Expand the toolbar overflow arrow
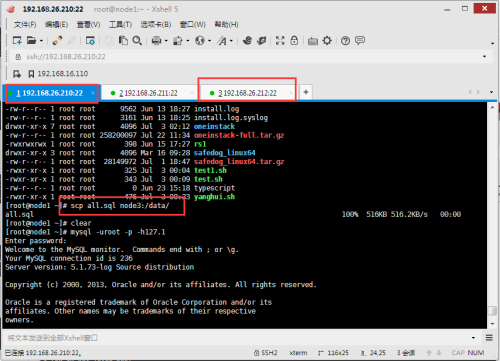Viewport: 500px width, 361px height. pyautogui.click(x=492, y=43)
